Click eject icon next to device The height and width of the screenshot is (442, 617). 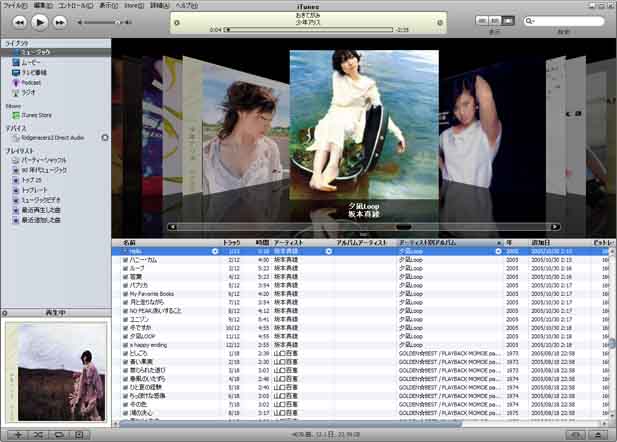click(105, 138)
